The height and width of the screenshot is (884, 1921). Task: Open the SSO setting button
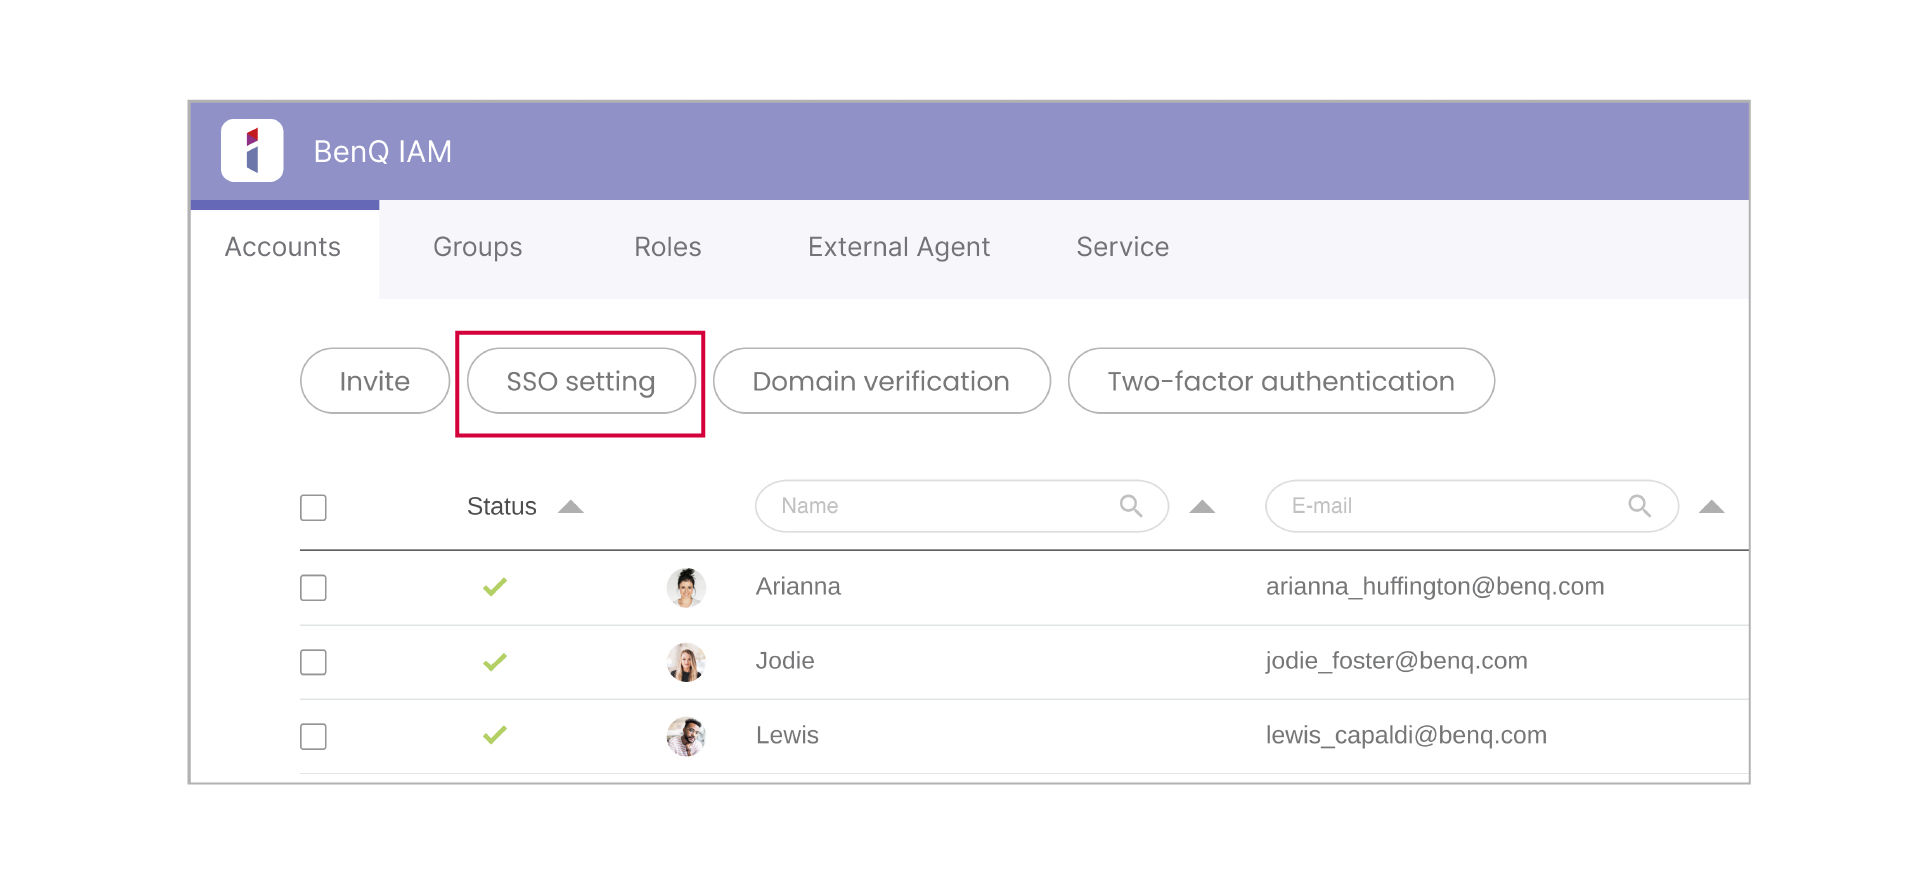[581, 381]
